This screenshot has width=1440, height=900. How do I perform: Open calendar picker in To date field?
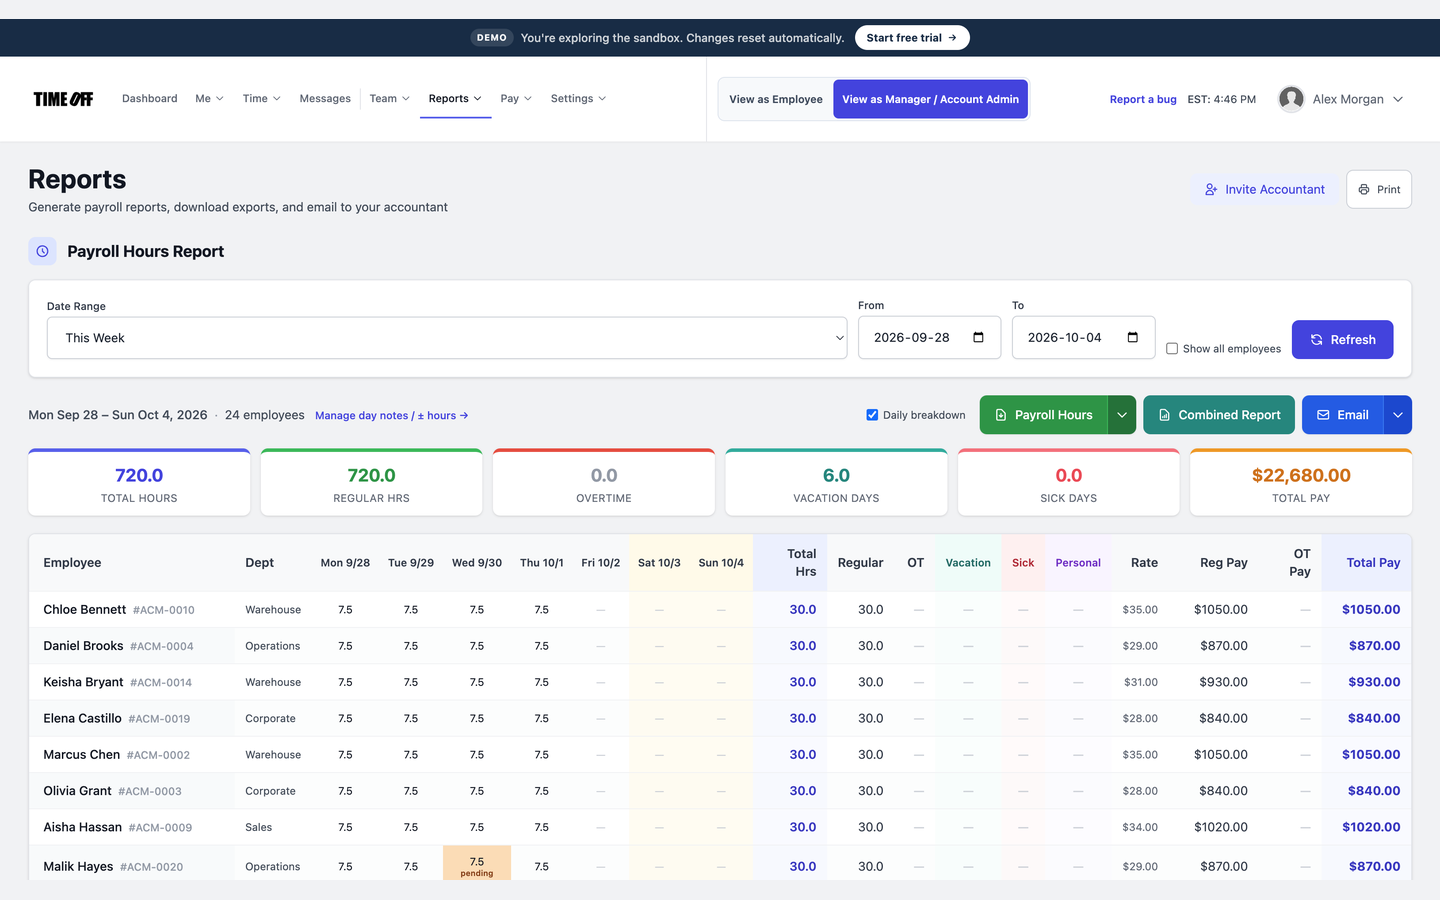[x=1132, y=337]
